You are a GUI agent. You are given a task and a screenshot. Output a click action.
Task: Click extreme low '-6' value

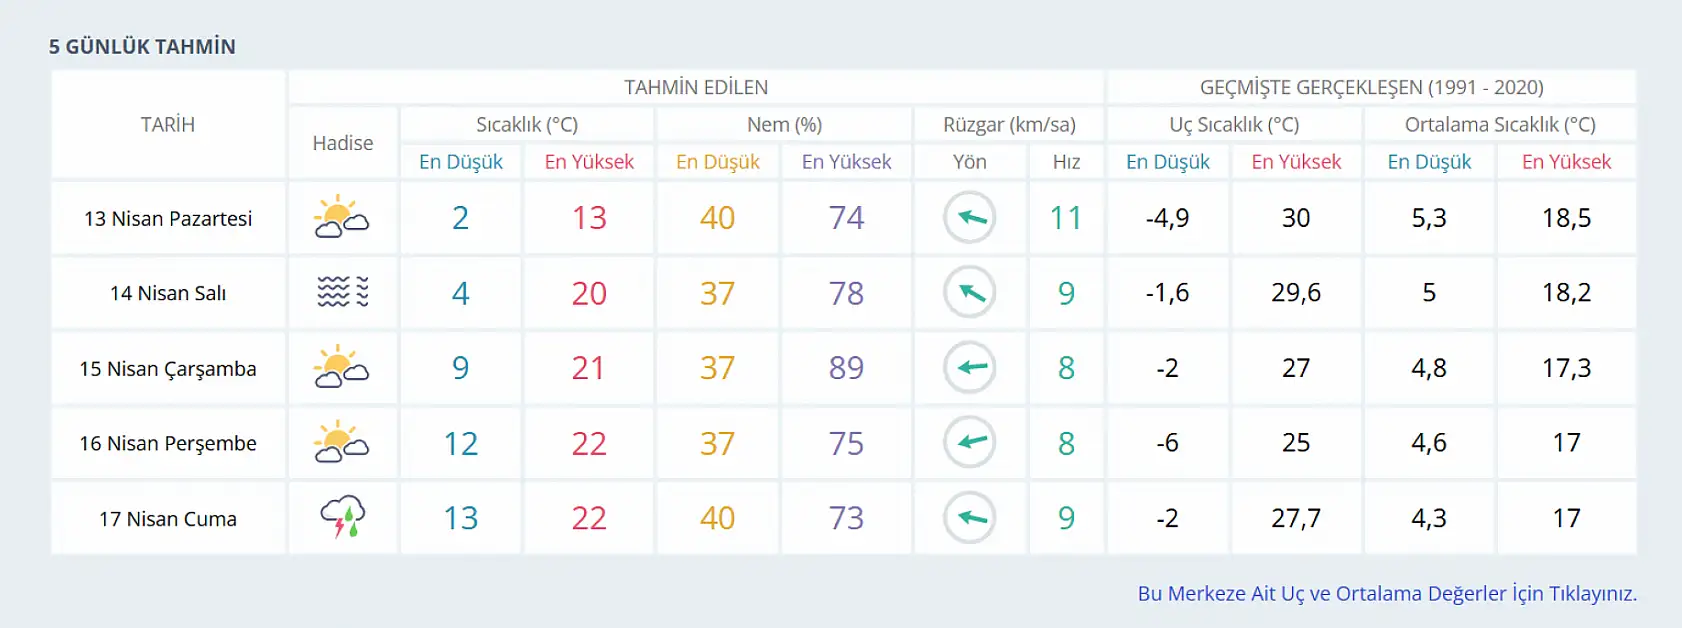pyautogui.click(x=1167, y=442)
